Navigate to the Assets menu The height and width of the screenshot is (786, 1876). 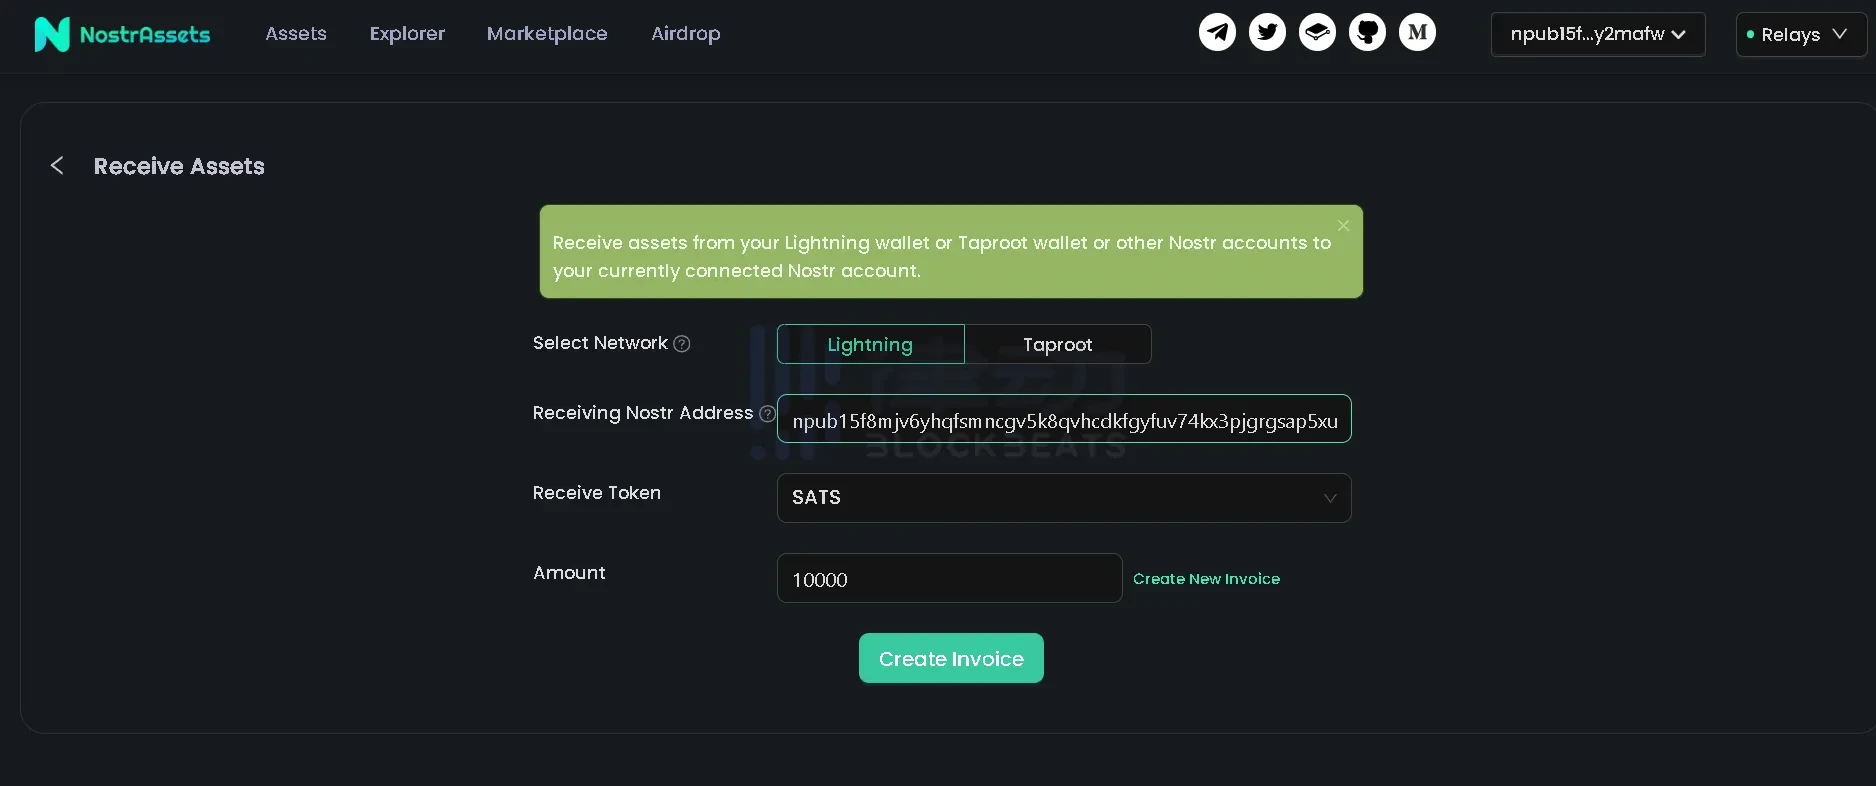point(296,34)
